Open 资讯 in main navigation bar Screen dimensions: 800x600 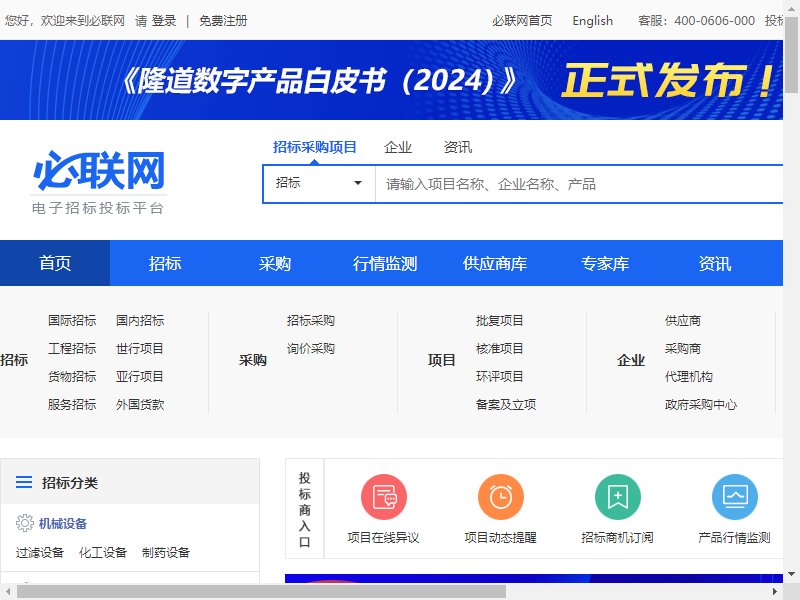tap(714, 263)
